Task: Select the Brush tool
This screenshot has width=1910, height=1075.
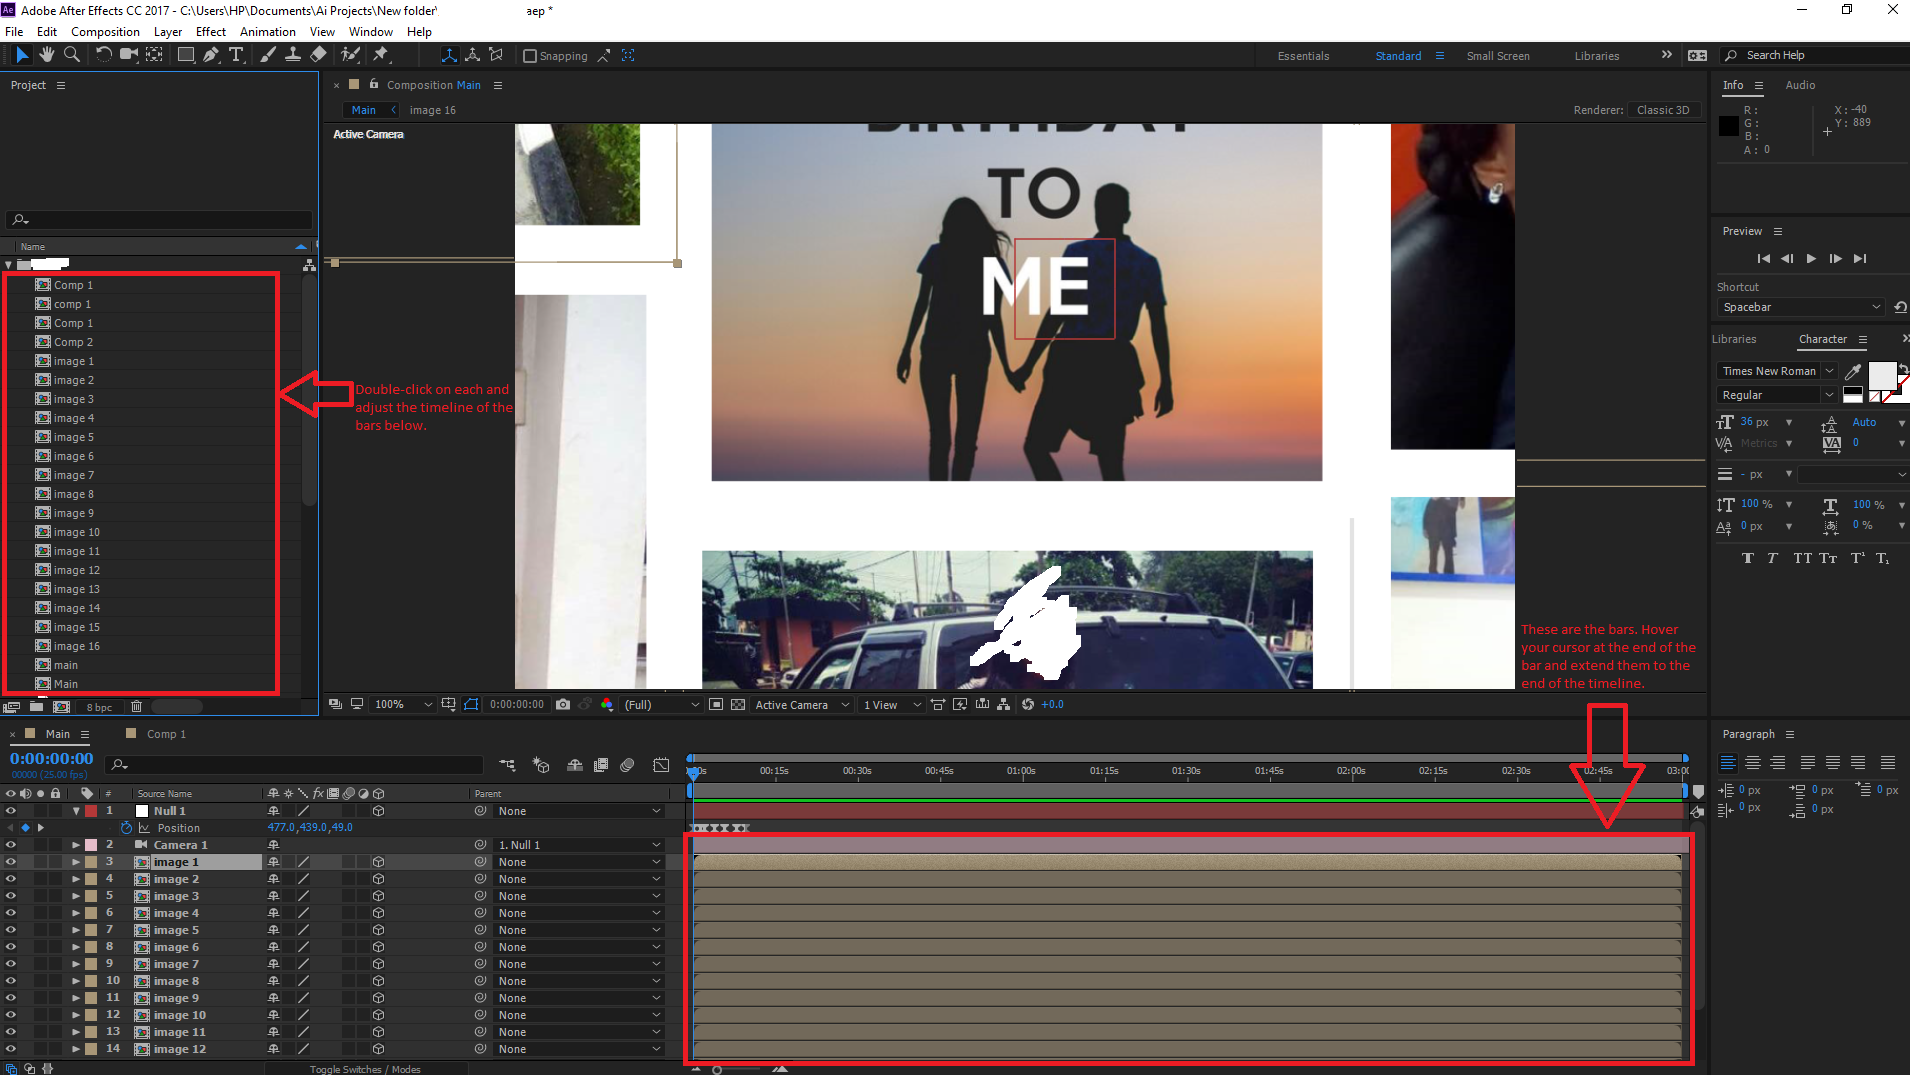Action: pyautogui.click(x=268, y=55)
